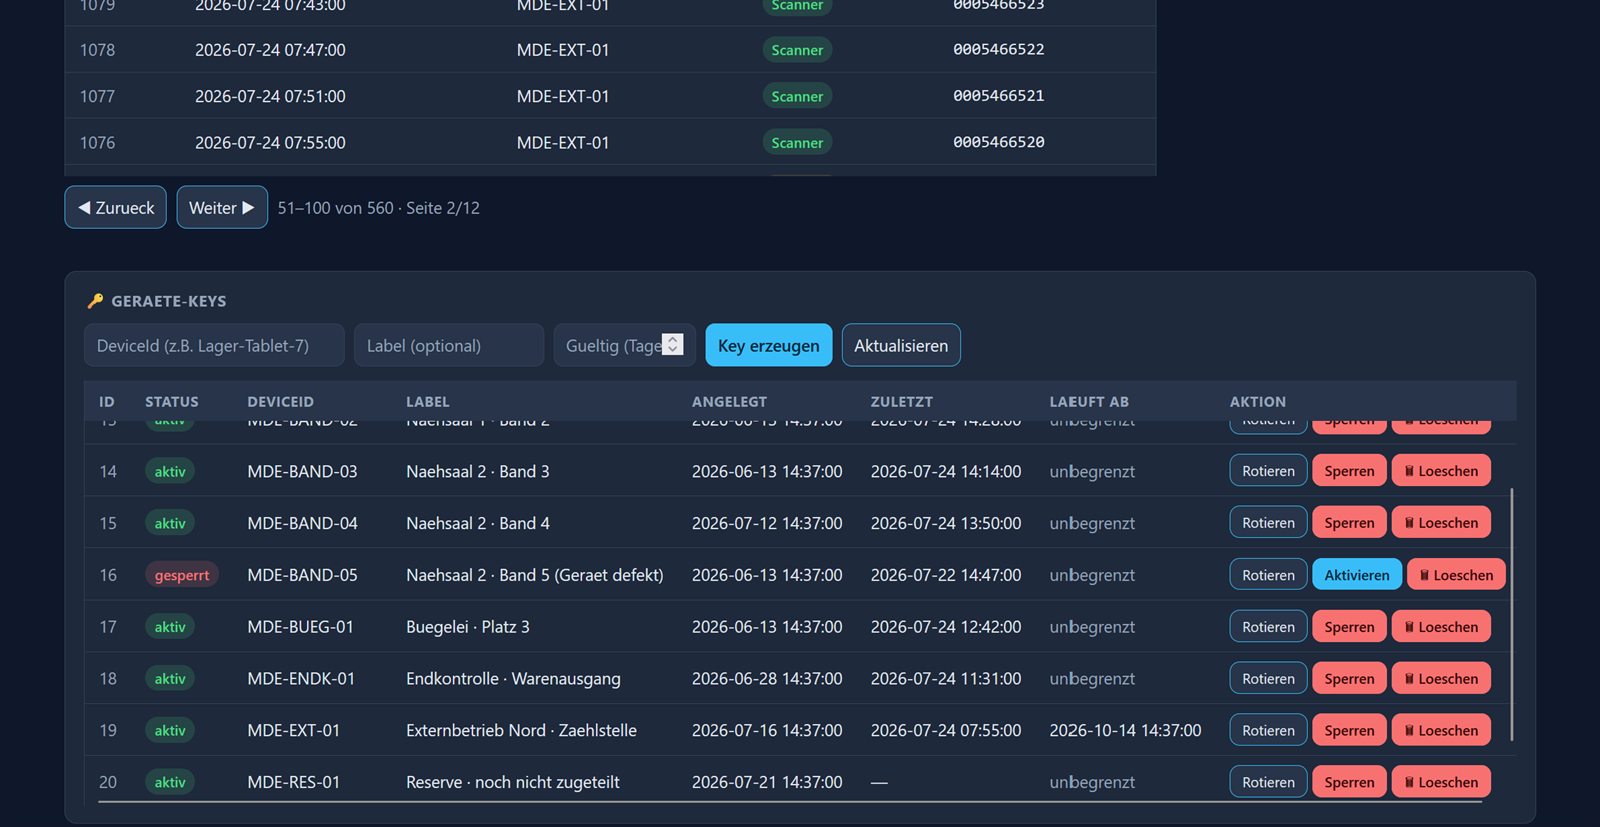
Task: Loeschen the MDE-EXT-01 key
Action: 1441,731
